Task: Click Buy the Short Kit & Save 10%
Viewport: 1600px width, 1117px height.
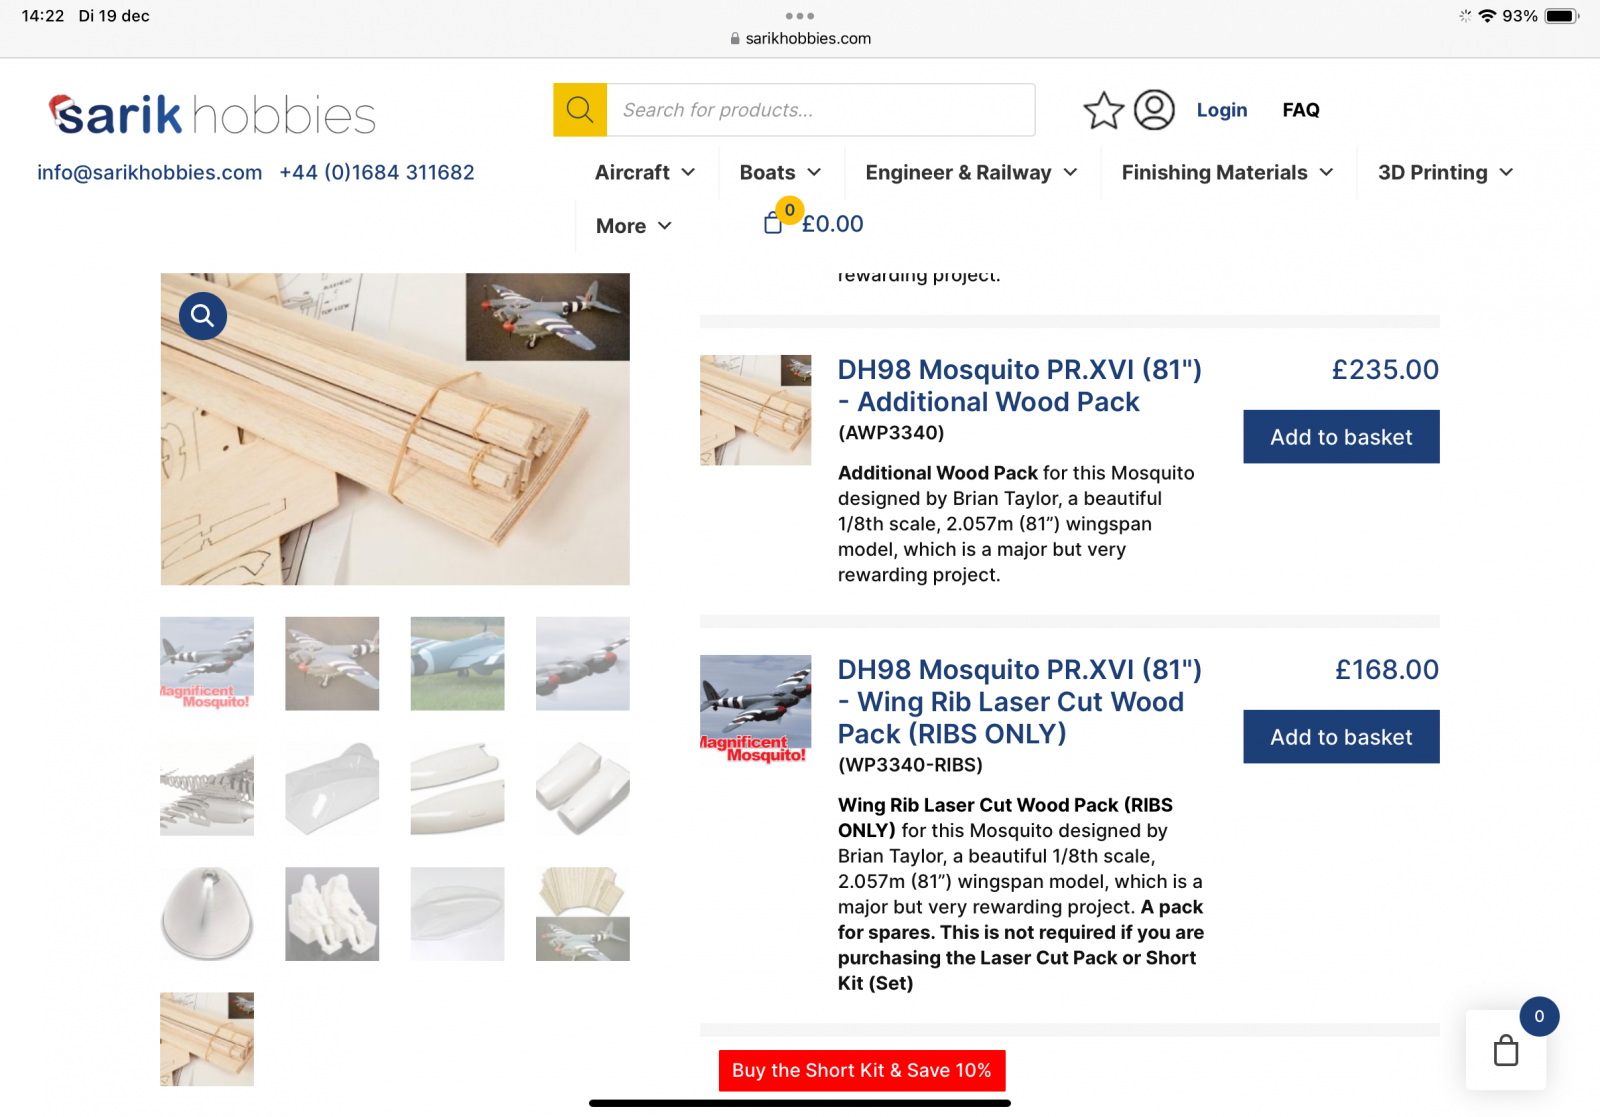Action: pos(862,1070)
